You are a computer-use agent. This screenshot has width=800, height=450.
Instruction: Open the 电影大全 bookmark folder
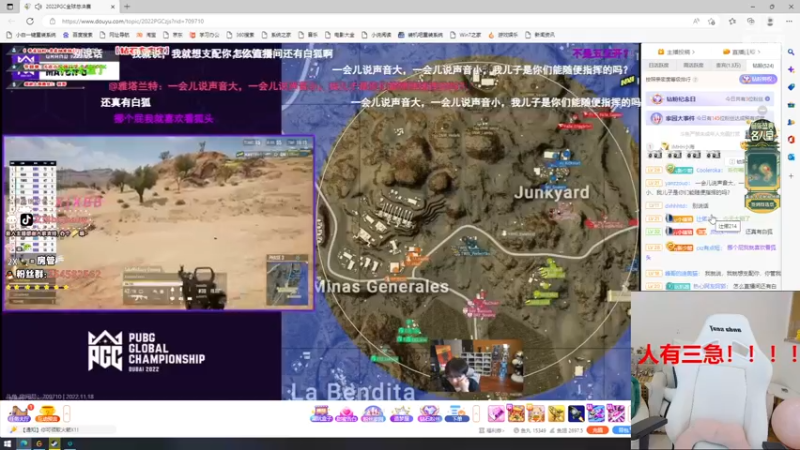coord(339,35)
